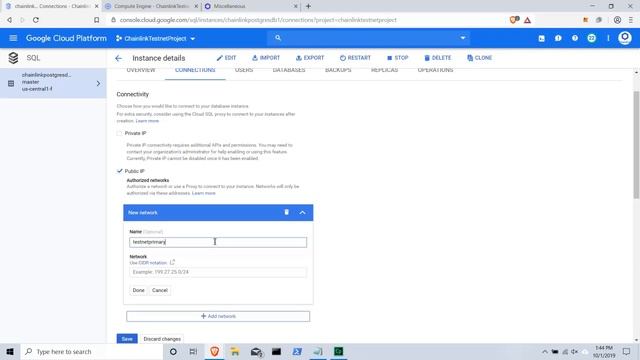Click the SQL product stack icon

coord(13,58)
